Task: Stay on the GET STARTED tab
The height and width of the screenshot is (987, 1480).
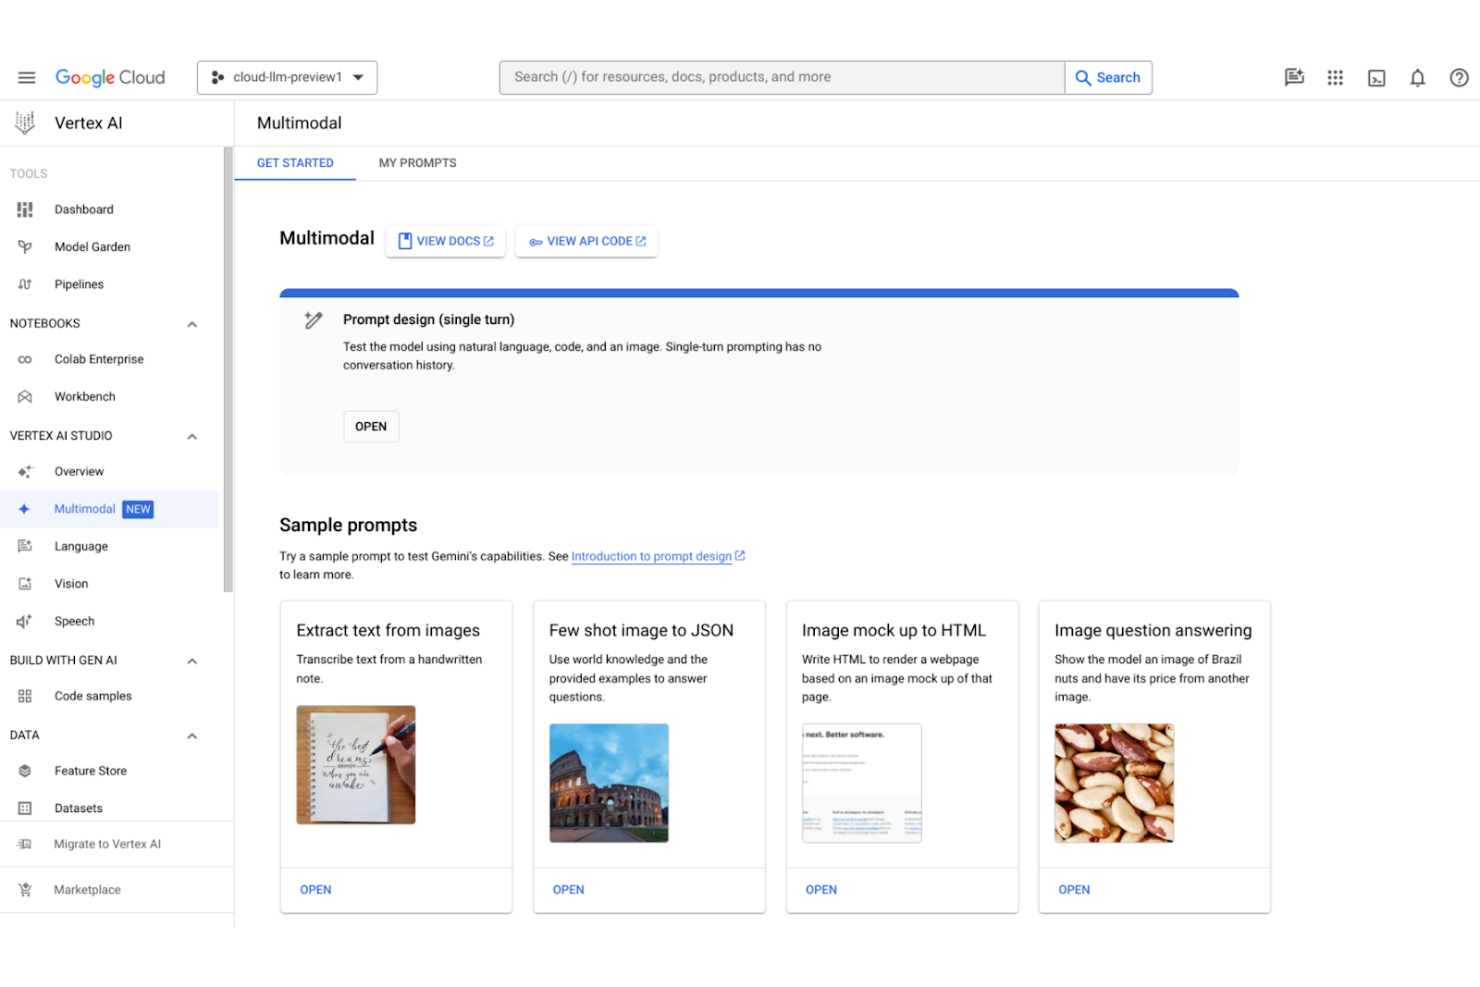Action: (295, 162)
